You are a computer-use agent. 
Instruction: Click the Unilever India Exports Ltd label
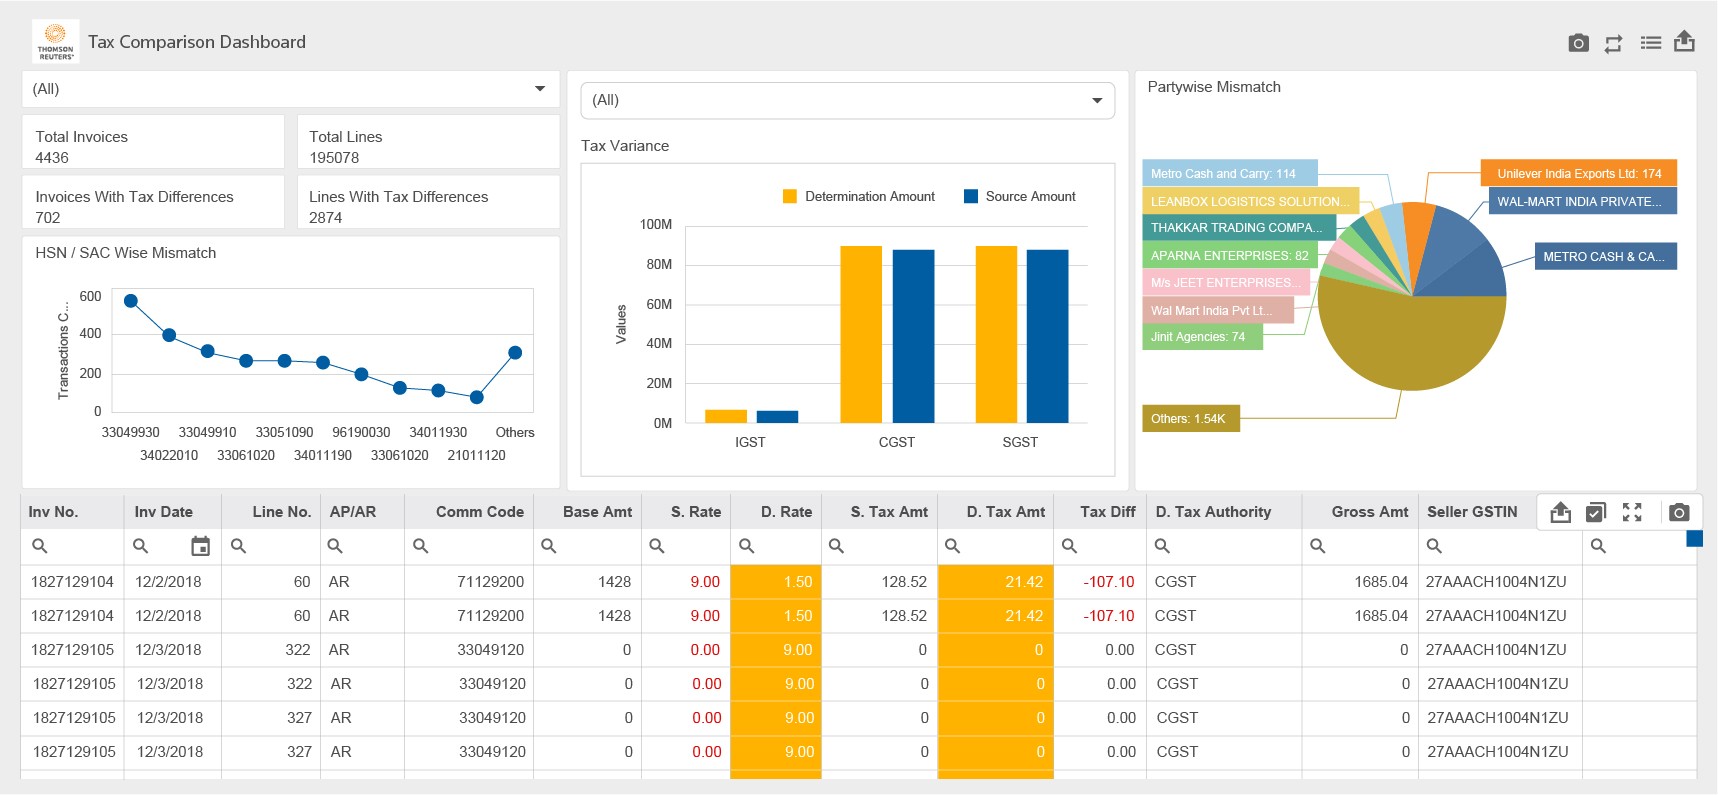[x=1579, y=174]
